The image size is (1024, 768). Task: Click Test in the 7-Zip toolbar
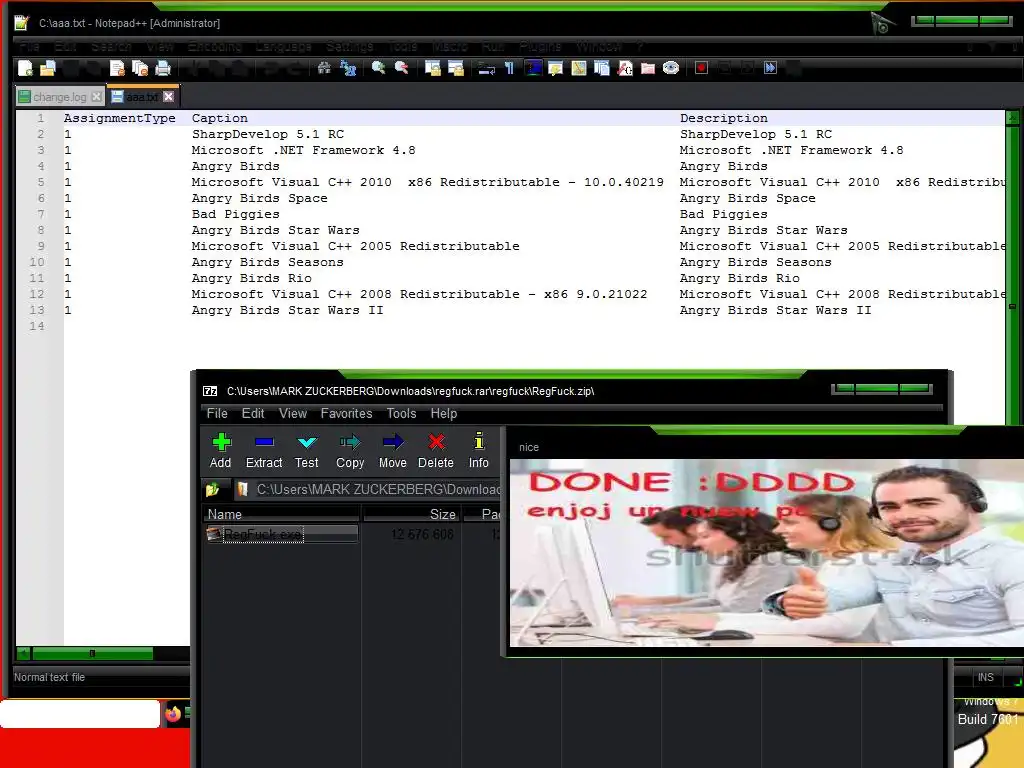tap(306, 451)
